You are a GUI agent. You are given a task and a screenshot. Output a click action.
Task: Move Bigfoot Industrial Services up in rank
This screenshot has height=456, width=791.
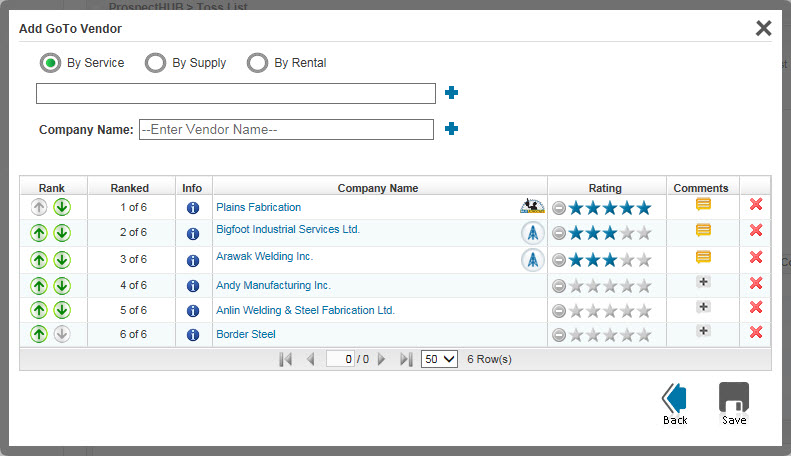pyautogui.click(x=39, y=233)
